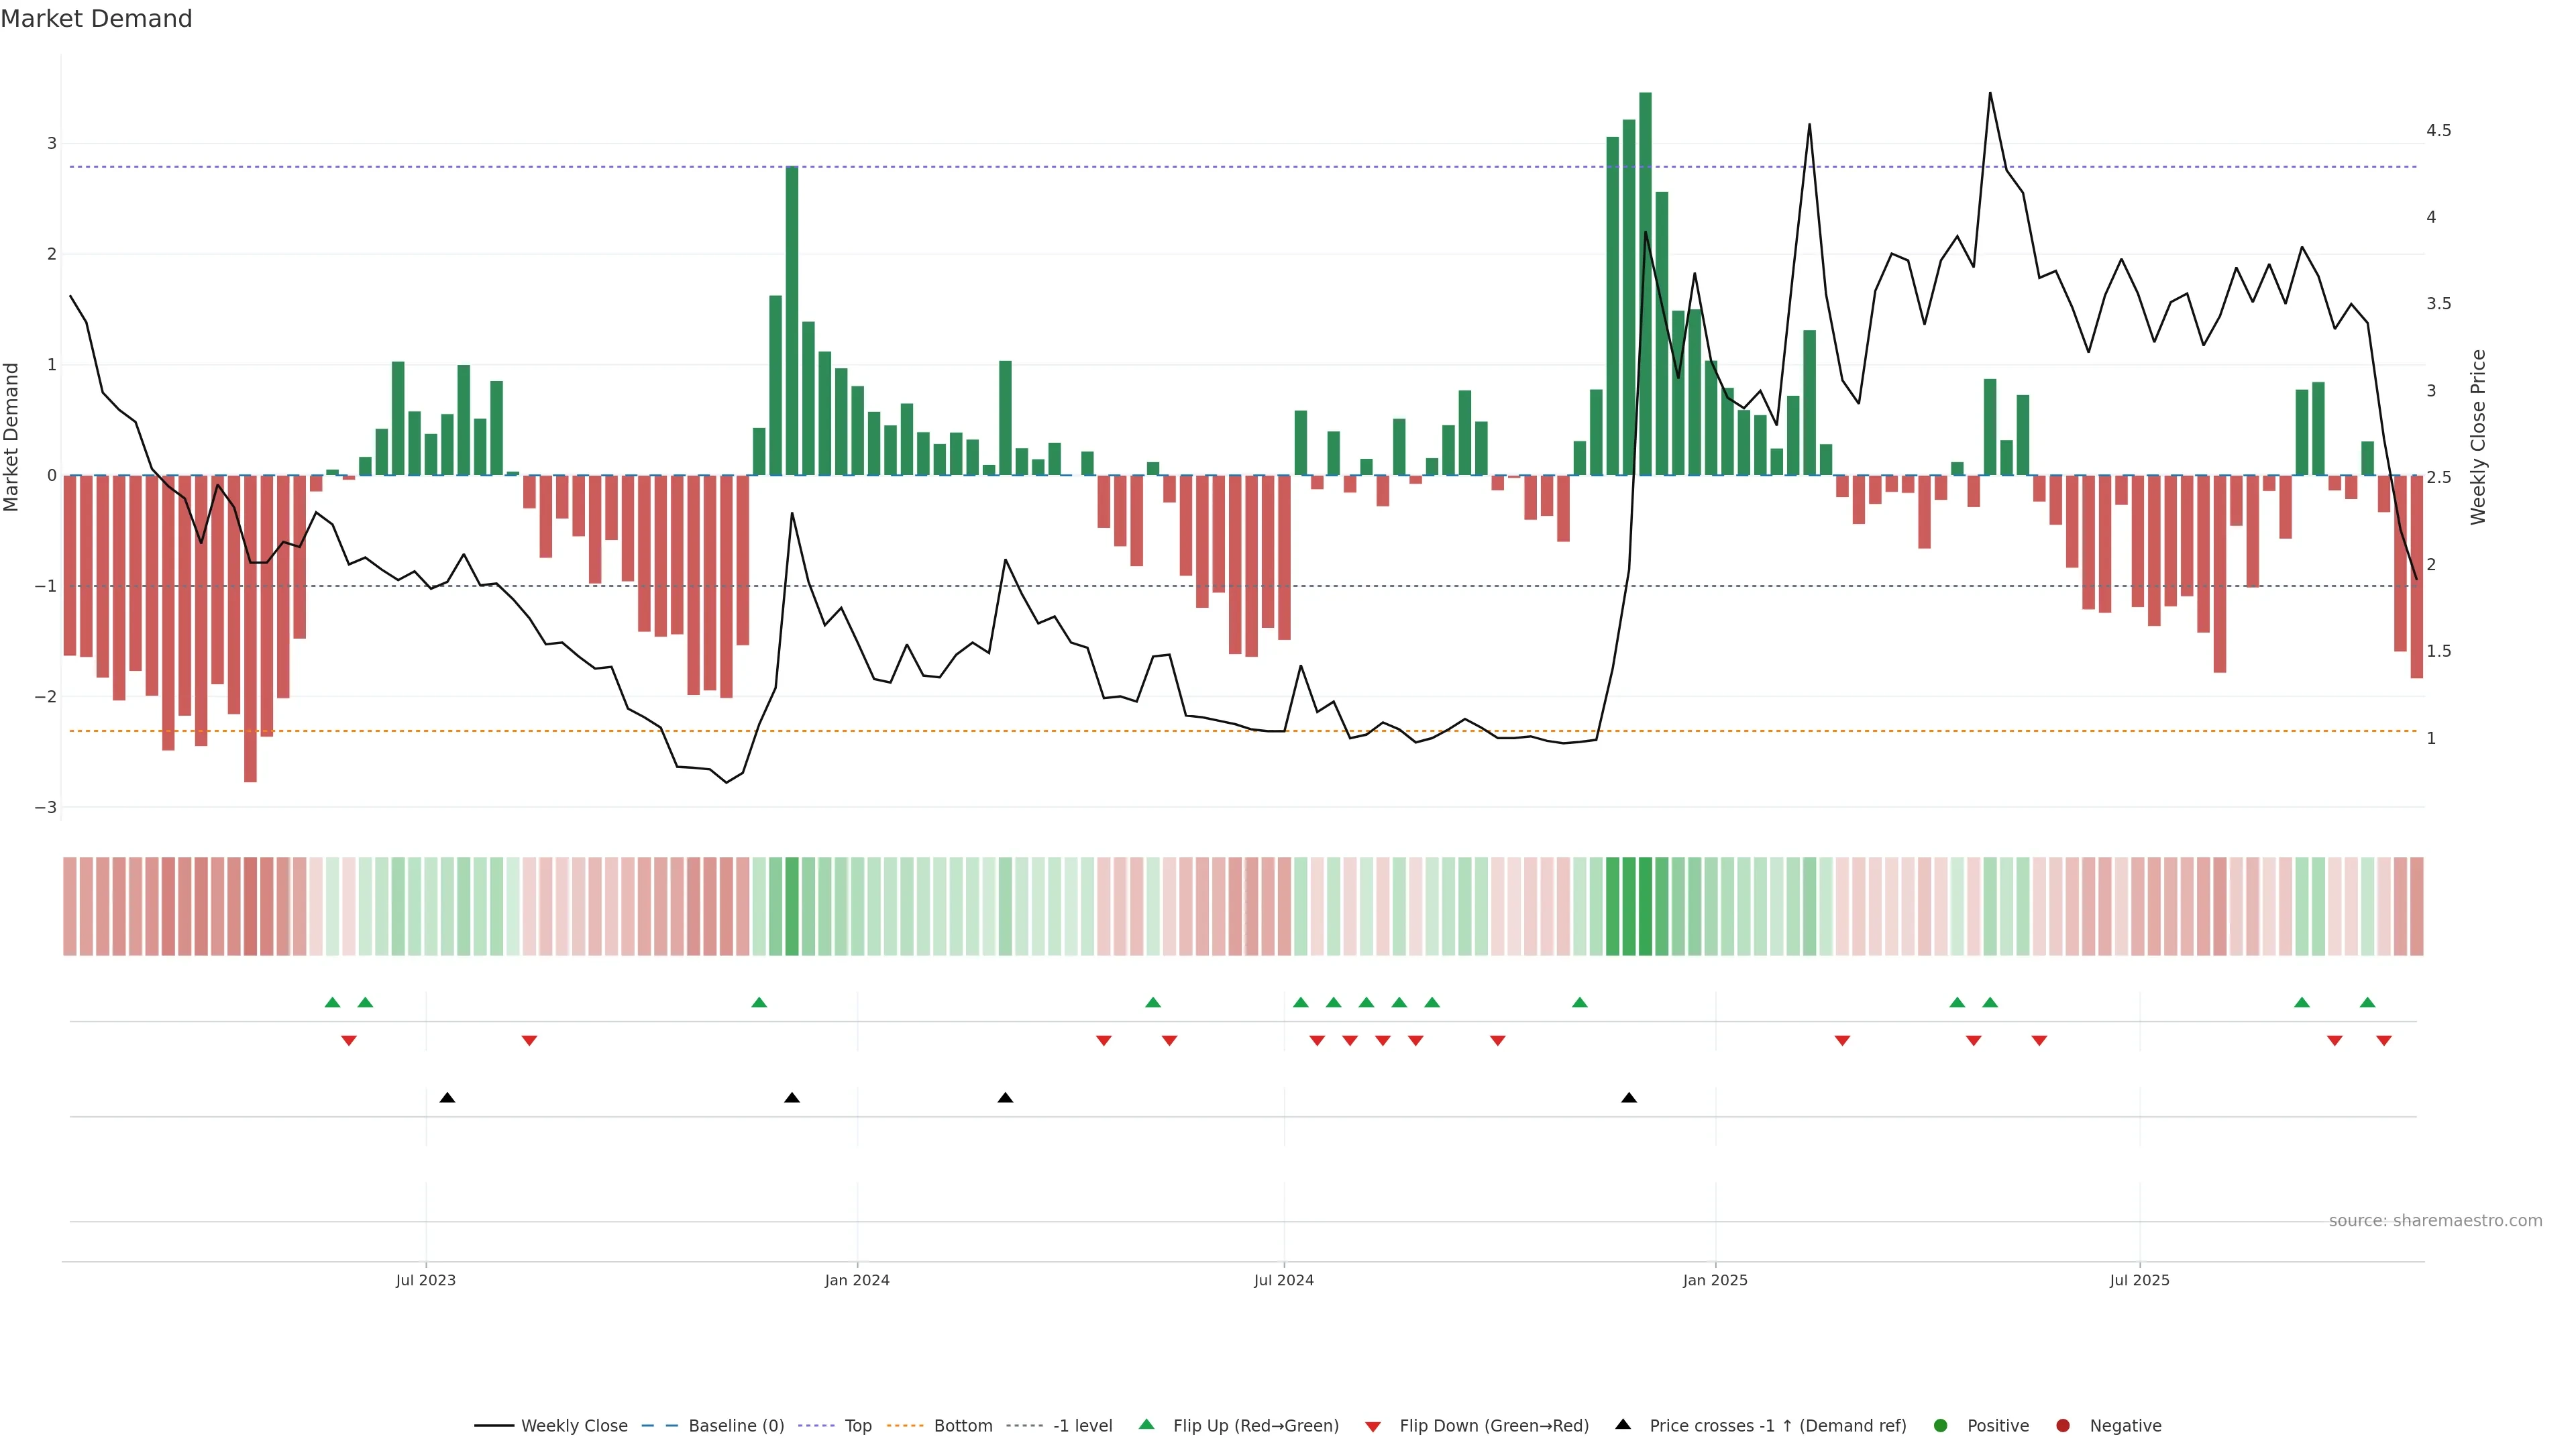Screen dimensions: 2576x1449
Task: Click last black price-cross triangle marker
Action: point(1629,1098)
